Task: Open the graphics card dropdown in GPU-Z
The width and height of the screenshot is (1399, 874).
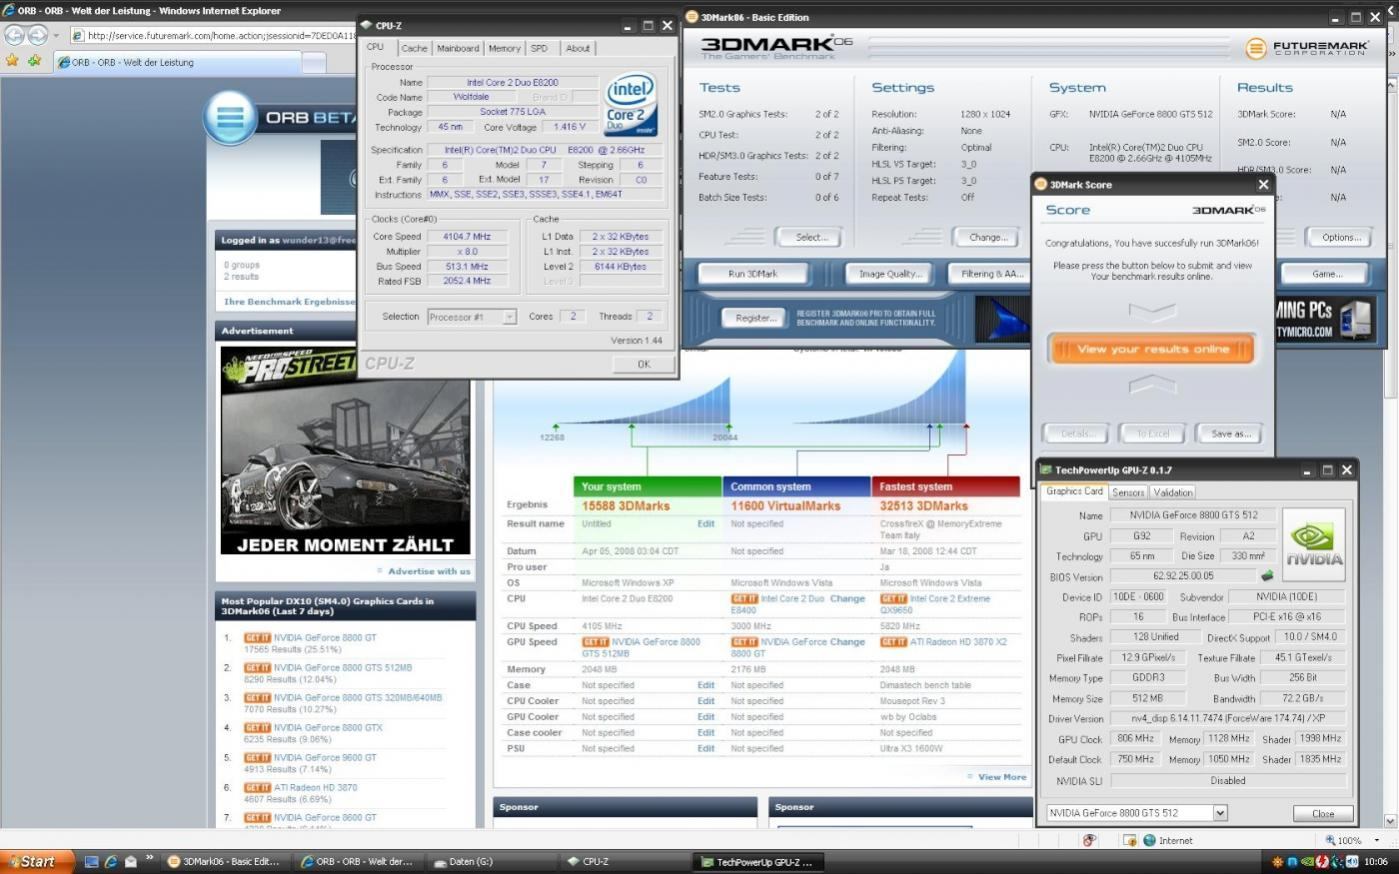Action: [1220, 813]
